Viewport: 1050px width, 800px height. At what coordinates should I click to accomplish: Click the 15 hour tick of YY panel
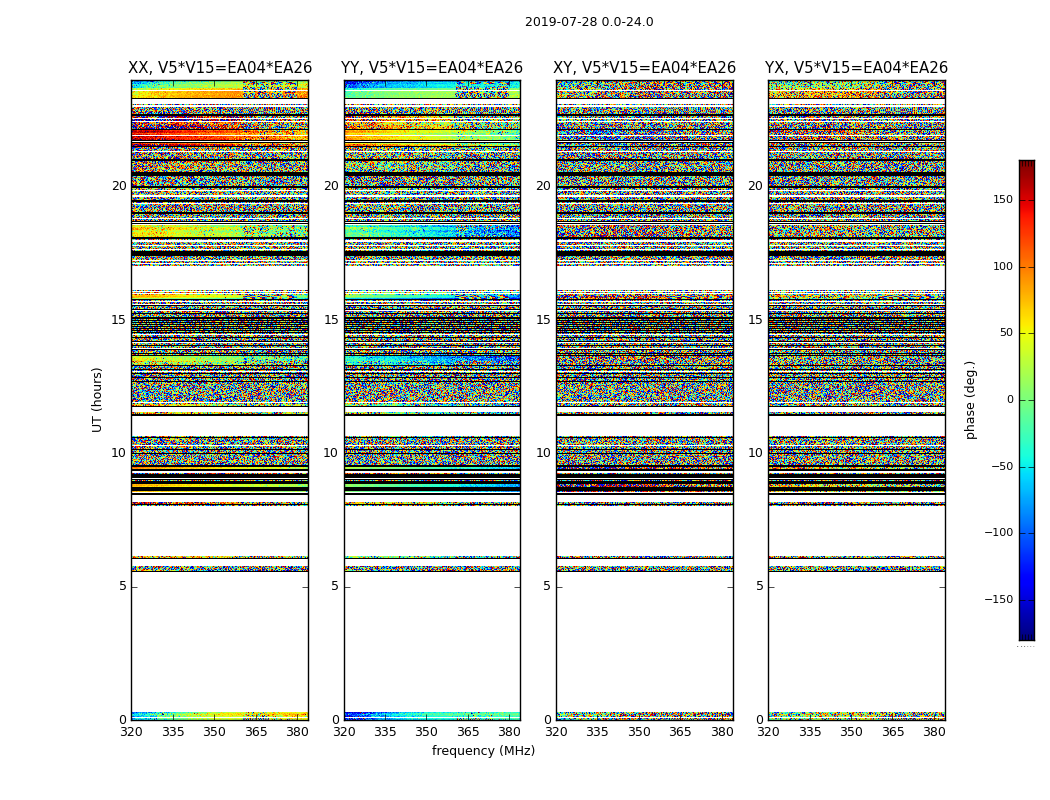331,320
